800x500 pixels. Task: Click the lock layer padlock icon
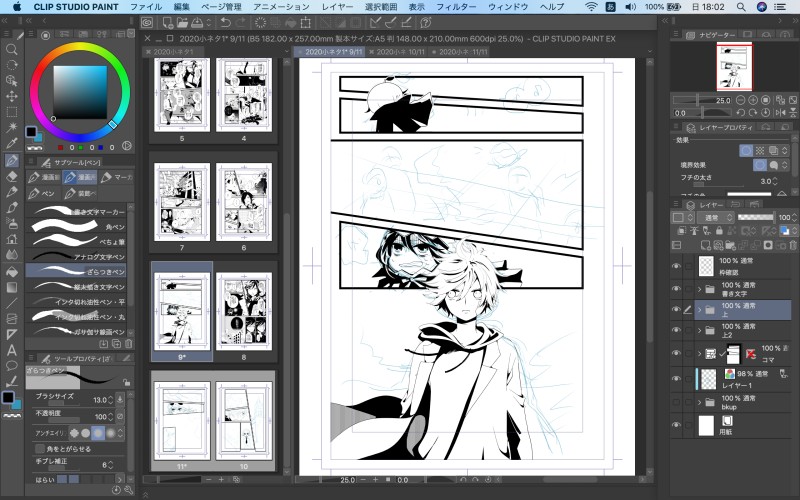(719, 231)
